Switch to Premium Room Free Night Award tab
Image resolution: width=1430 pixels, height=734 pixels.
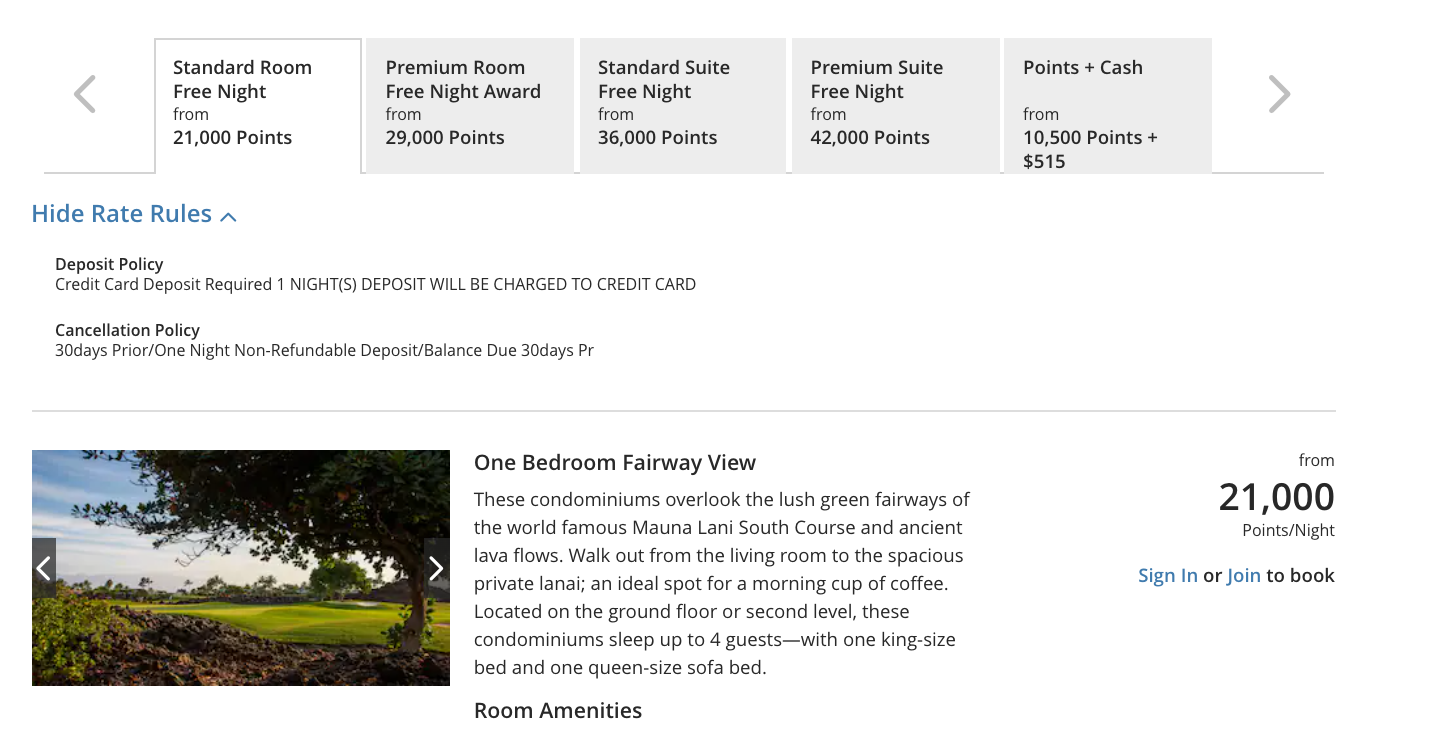tap(470, 105)
